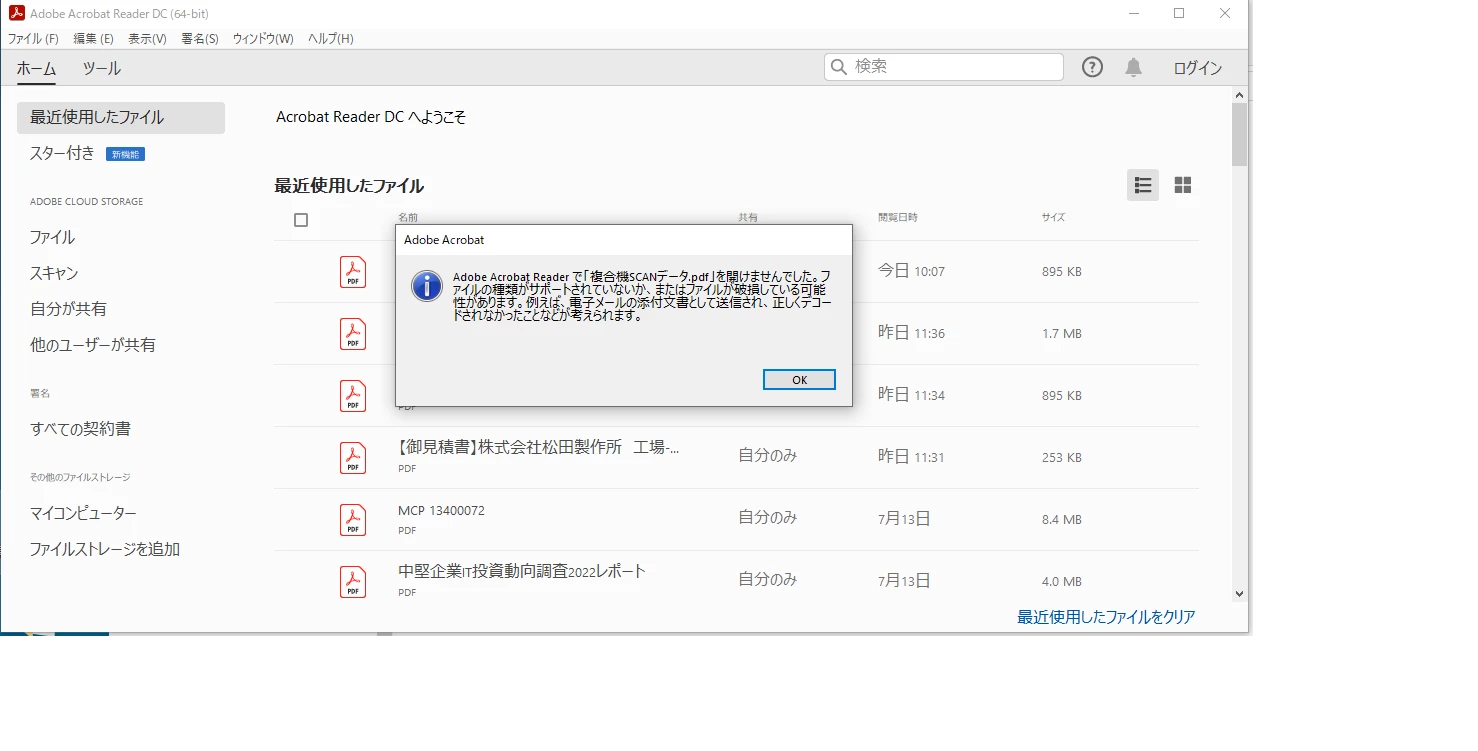Screen dimensions: 1478x751
Task: Open the 編集 (E) menu
Action: click(x=93, y=39)
